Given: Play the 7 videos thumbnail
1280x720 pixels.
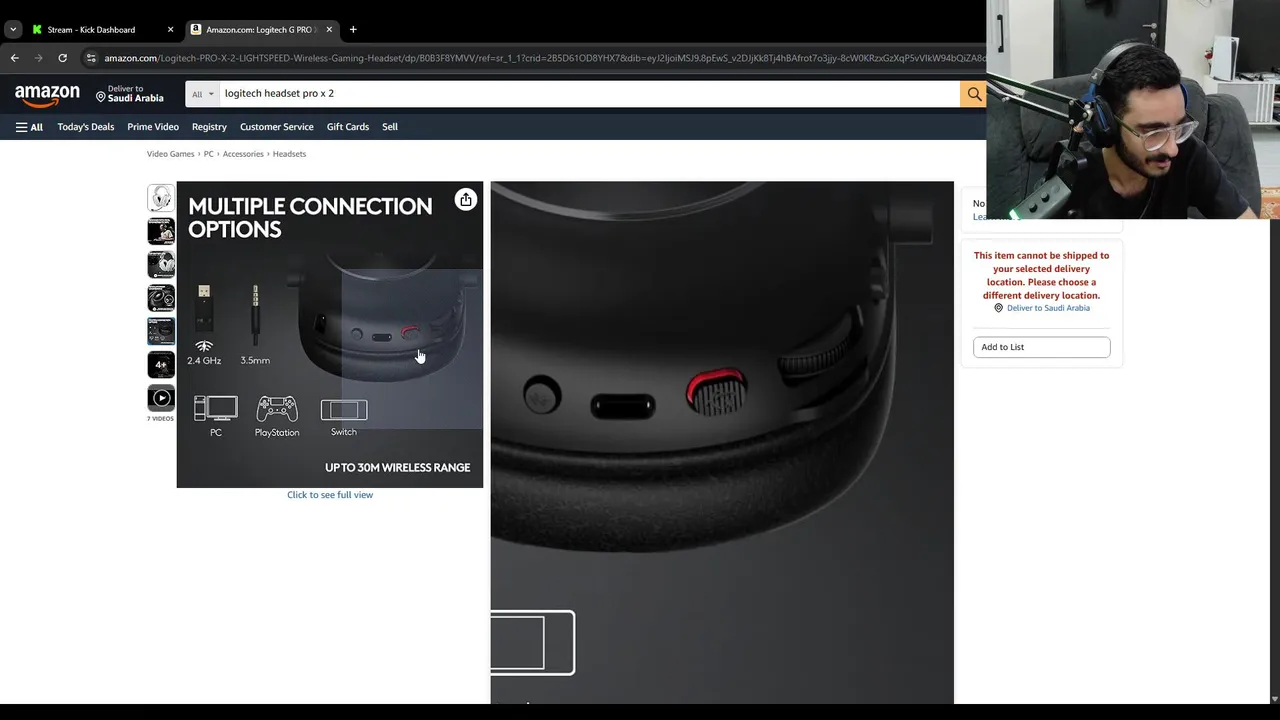Looking at the screenshot, I should (x=161, y=398).
